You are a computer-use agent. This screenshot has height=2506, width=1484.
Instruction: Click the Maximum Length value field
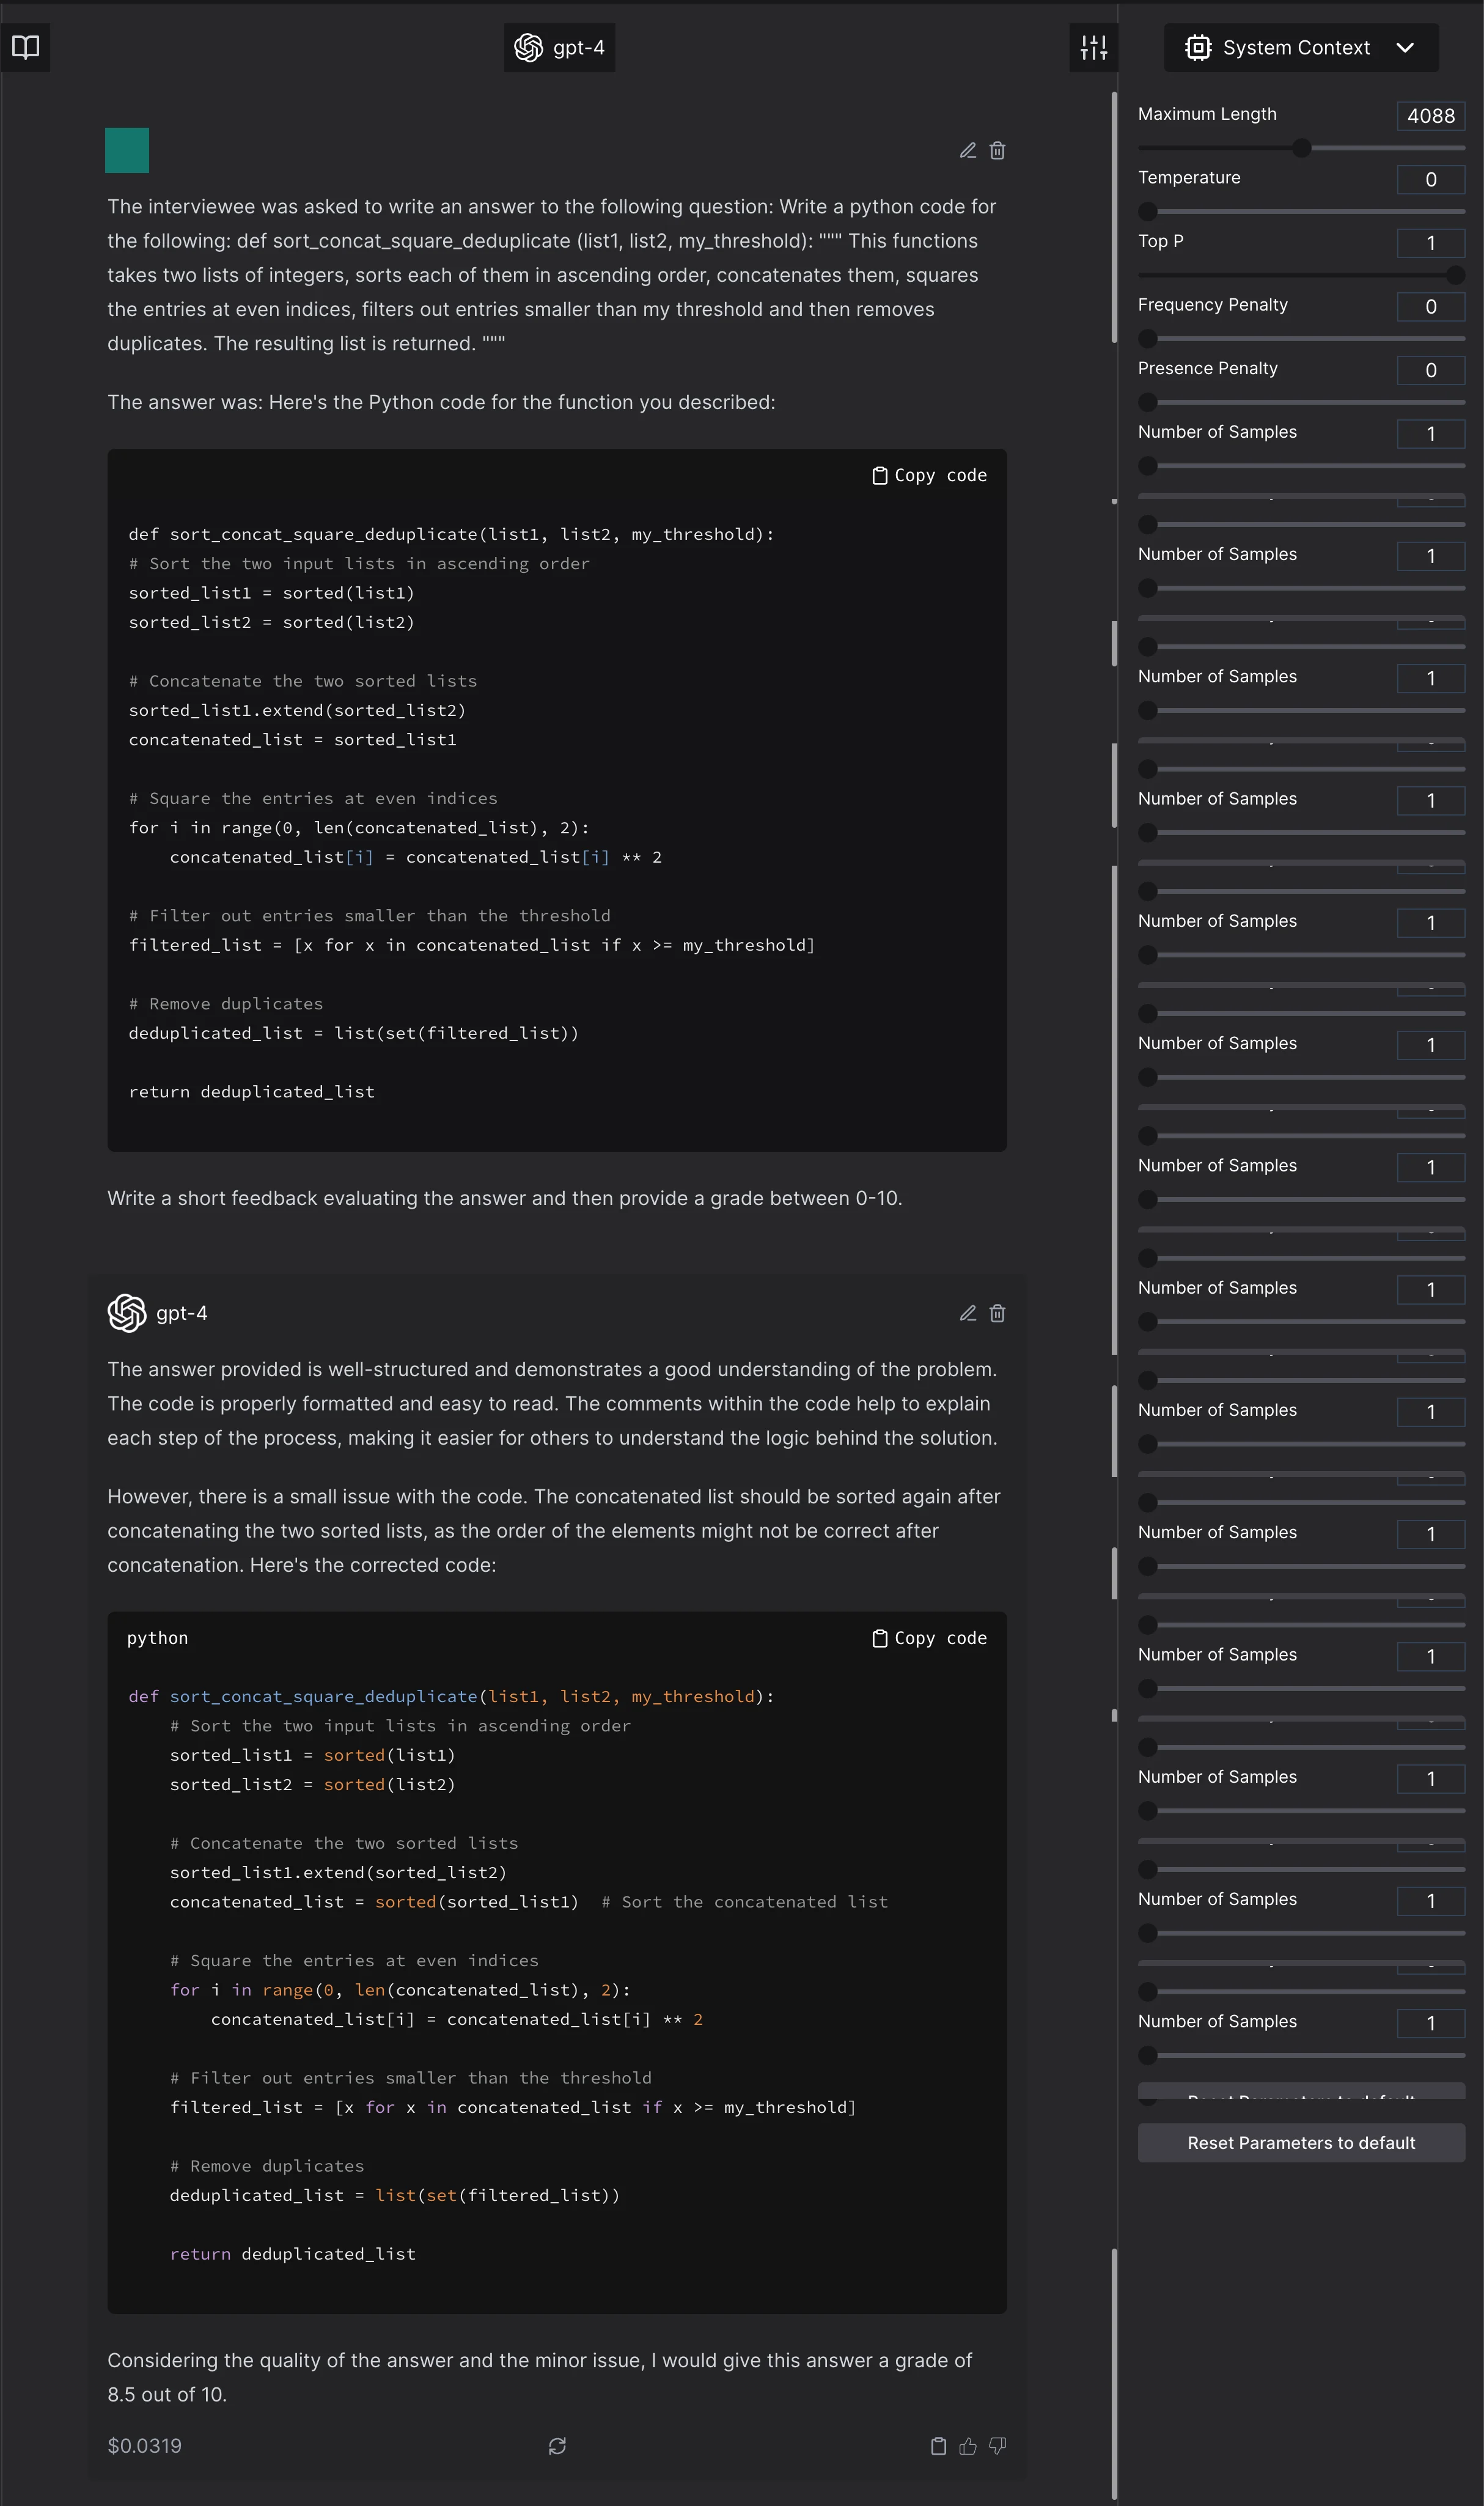(1430, 116)
